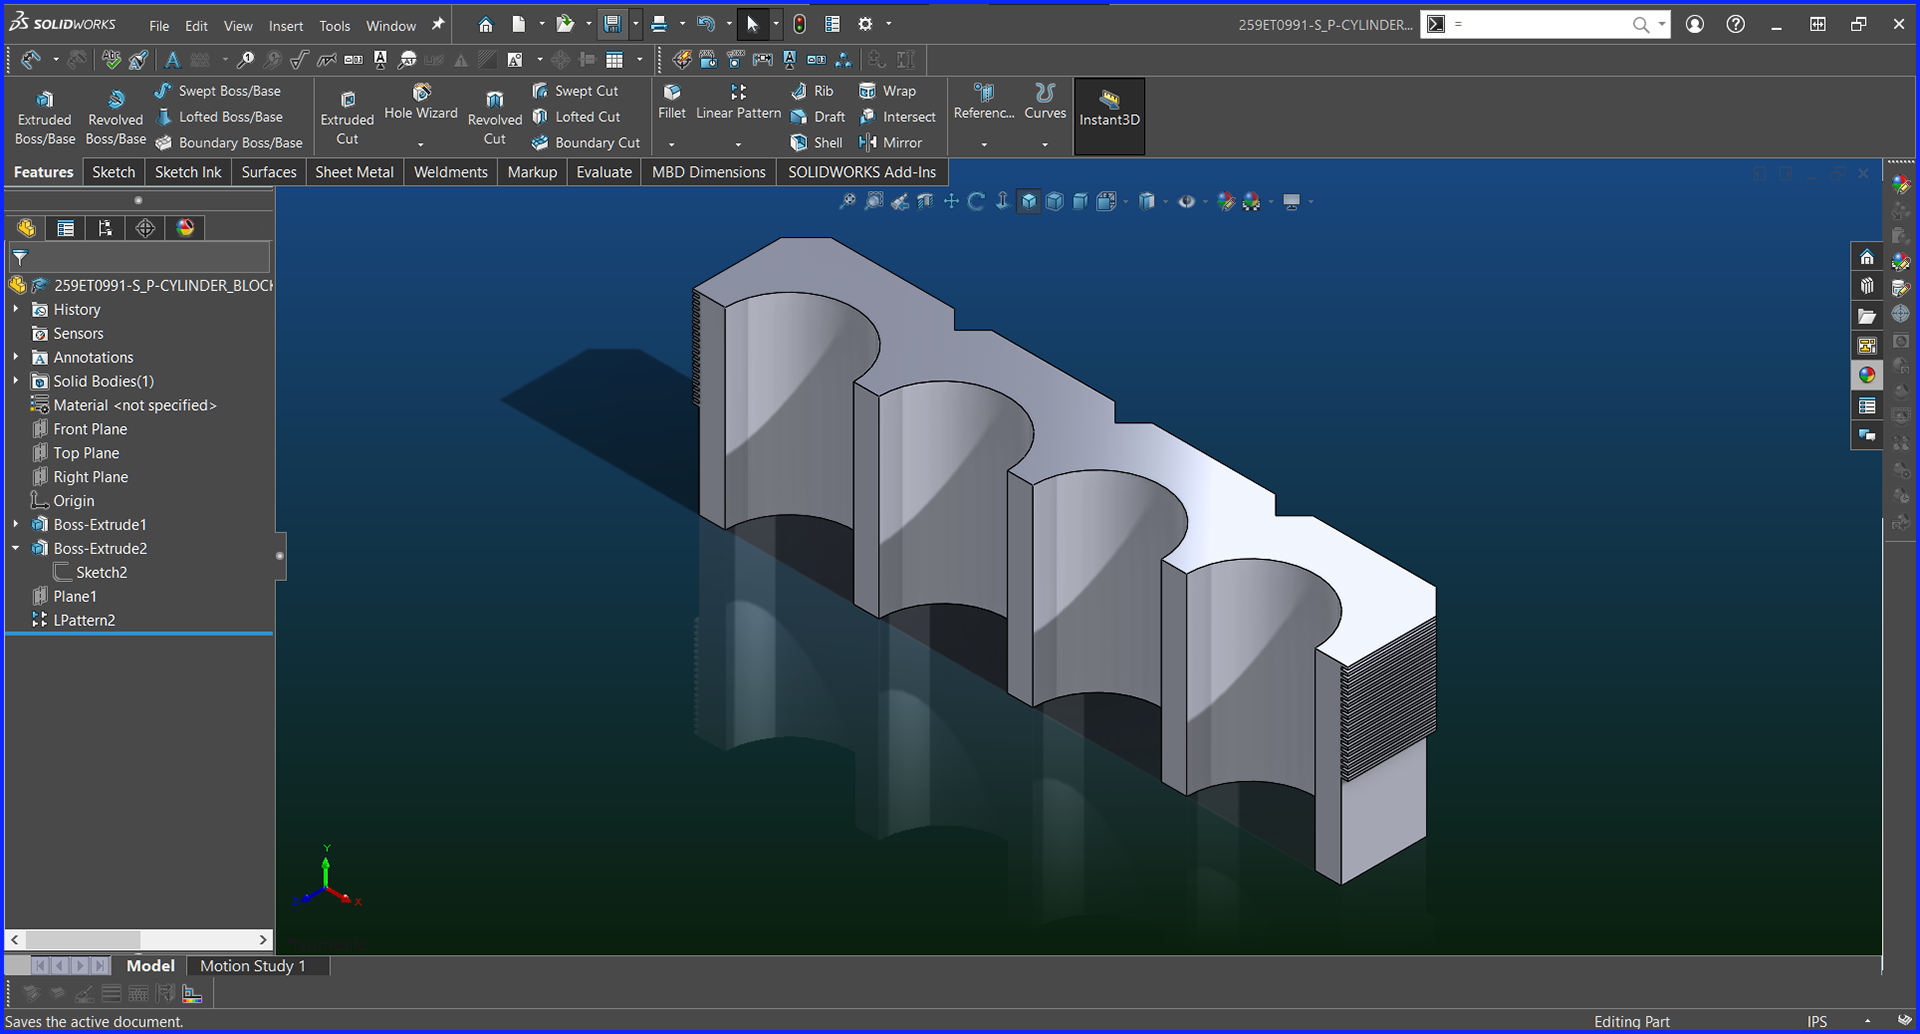Switch to the Sheet Metal tab

355,172
